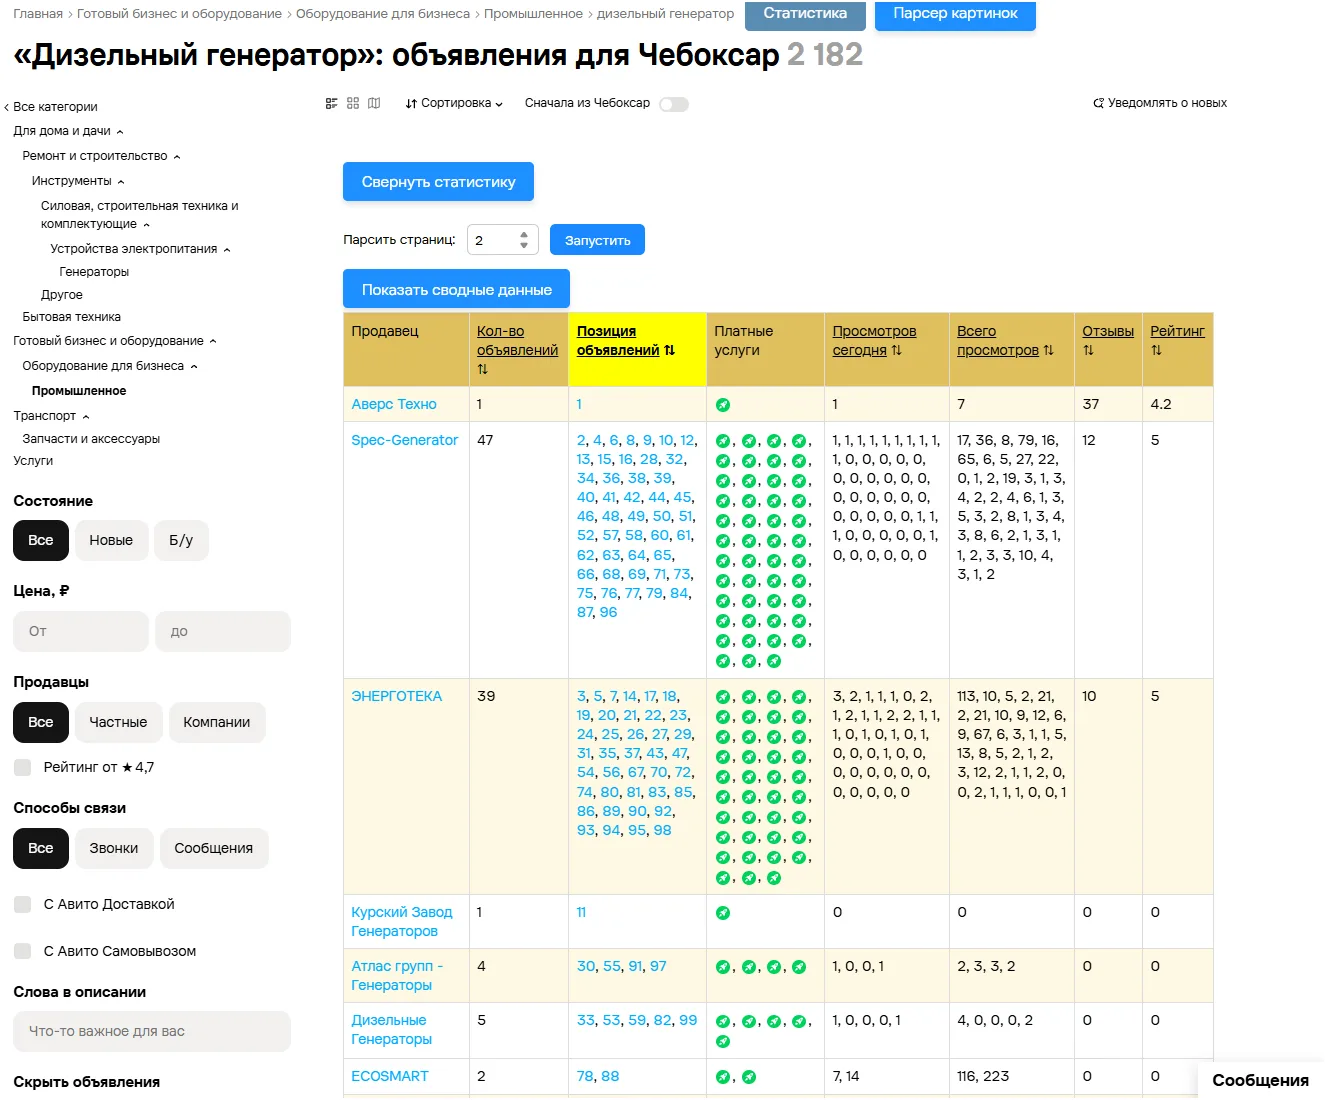Collapse Ремонт и строительство category
The image size is (1325, 1100).
click(177, 157)
